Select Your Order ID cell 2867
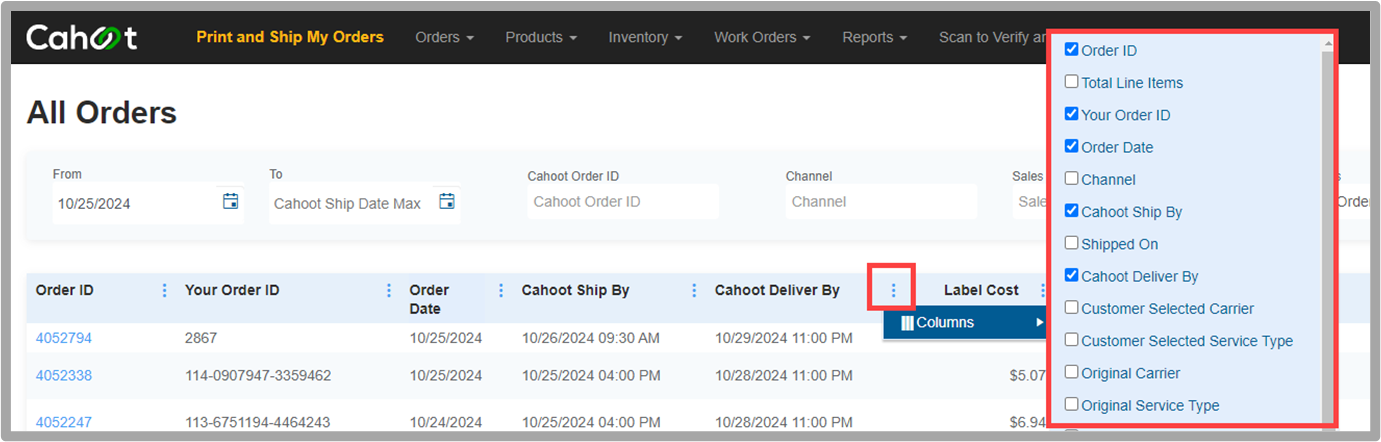Viewport: 1381px width, 442px height. click(201, 338)
